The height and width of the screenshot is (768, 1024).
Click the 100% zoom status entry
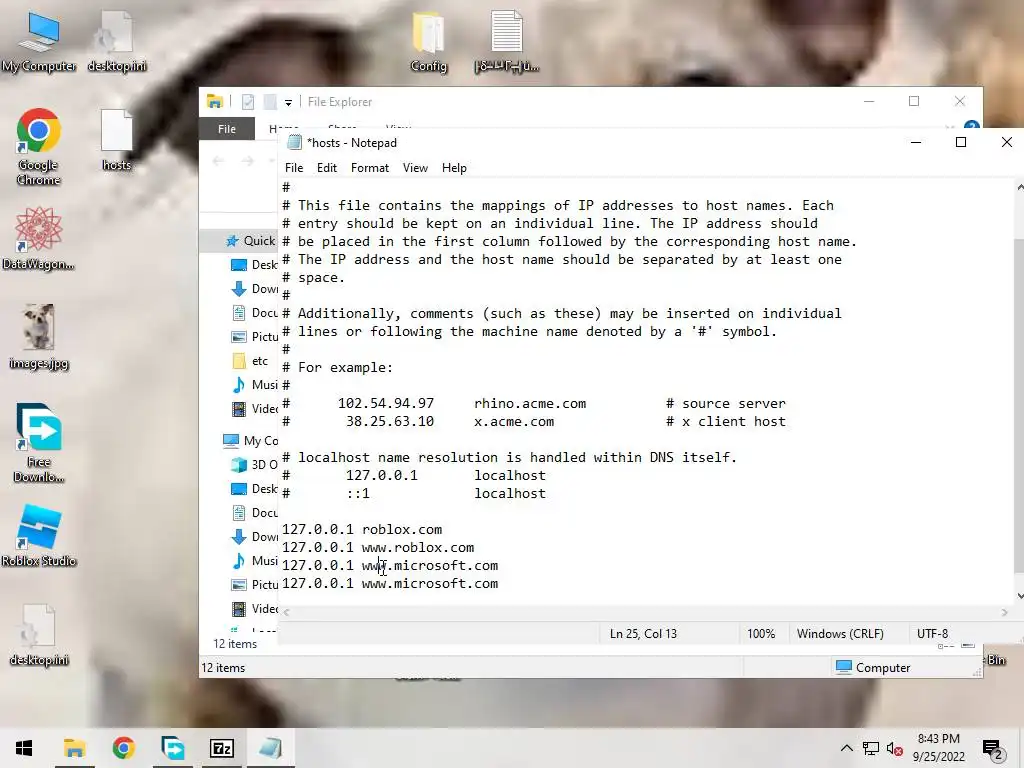point(761,633)
